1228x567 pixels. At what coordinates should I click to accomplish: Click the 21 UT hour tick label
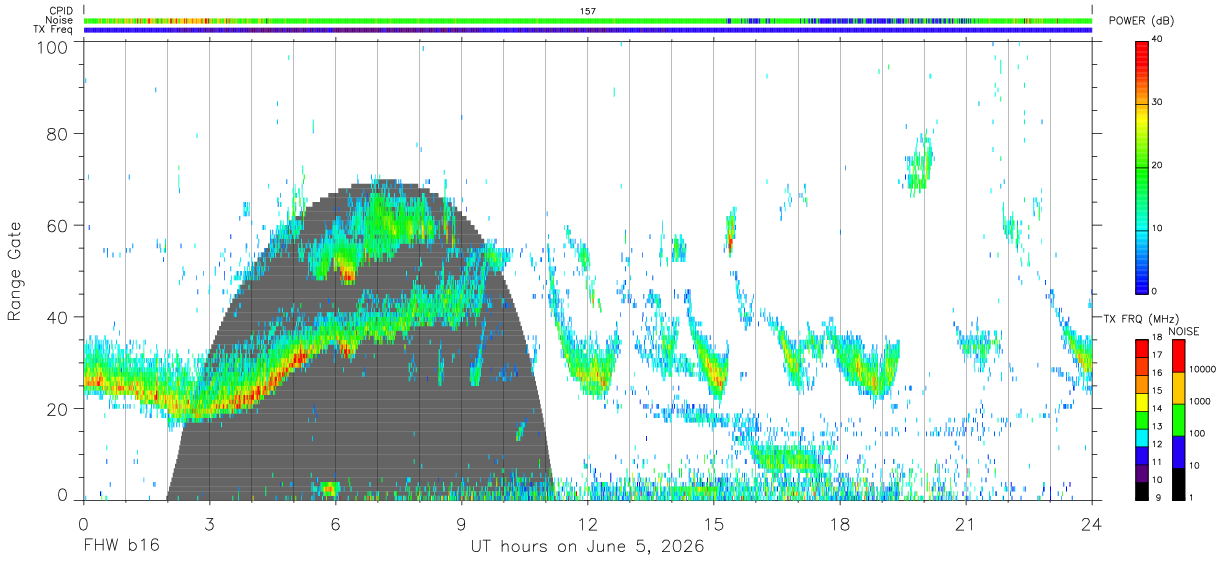965,524
